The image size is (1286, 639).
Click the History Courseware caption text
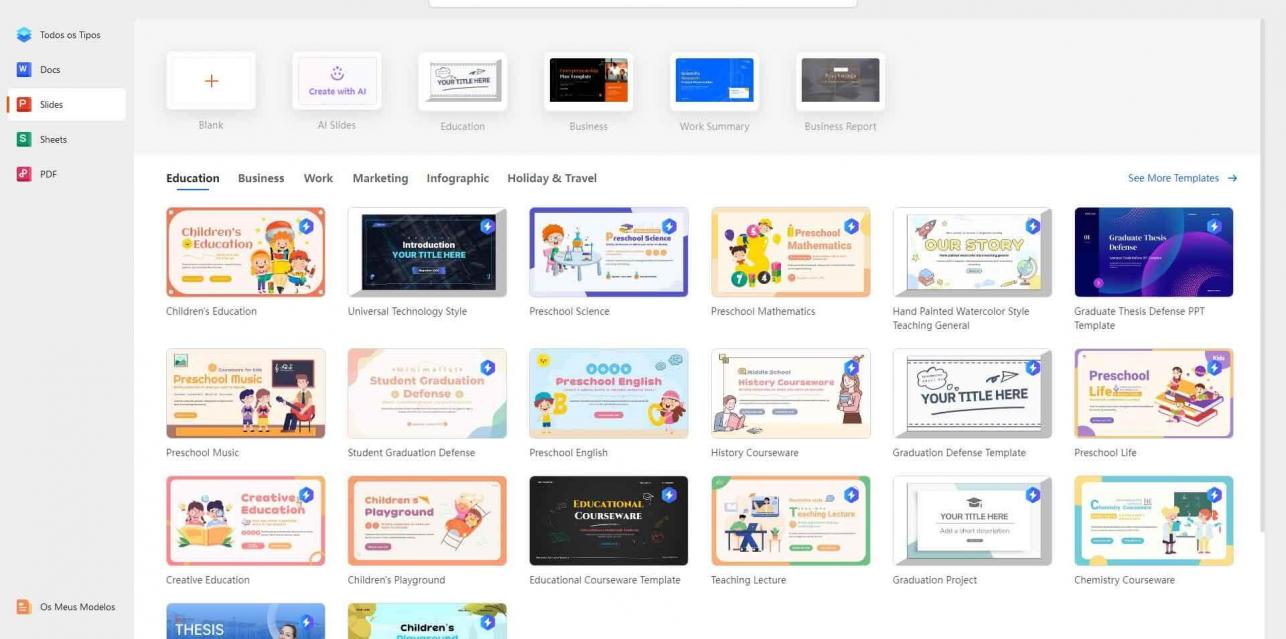tap(755, 452)
